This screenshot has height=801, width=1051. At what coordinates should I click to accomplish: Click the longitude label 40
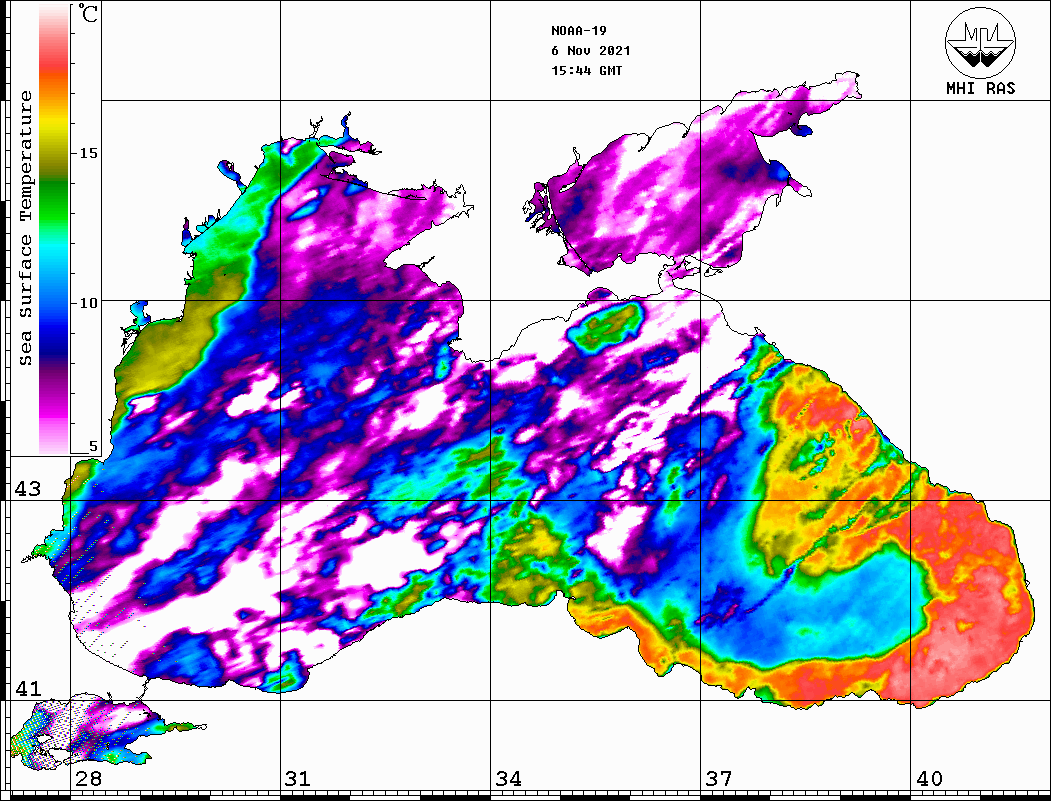[929, 779]
